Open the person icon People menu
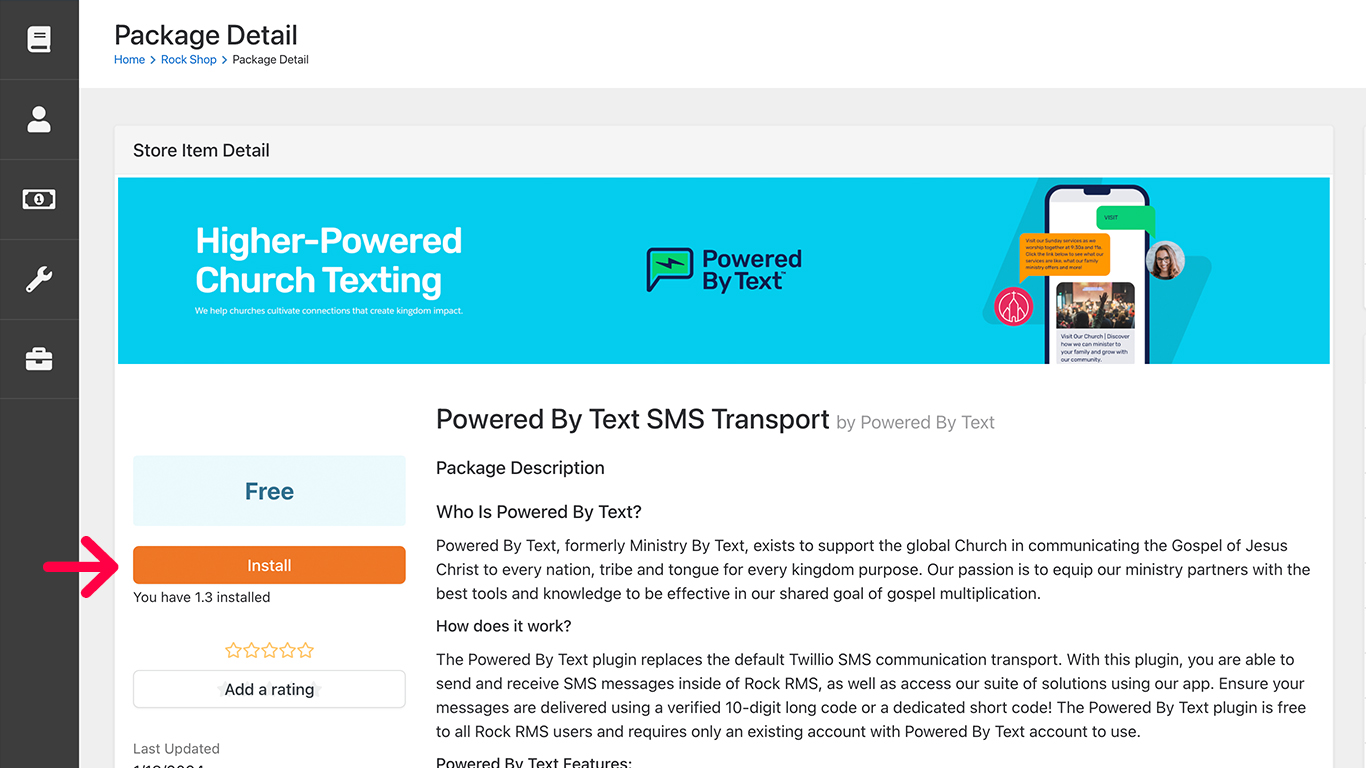This screenshot has height=768, width=1366. coord(39,120)
